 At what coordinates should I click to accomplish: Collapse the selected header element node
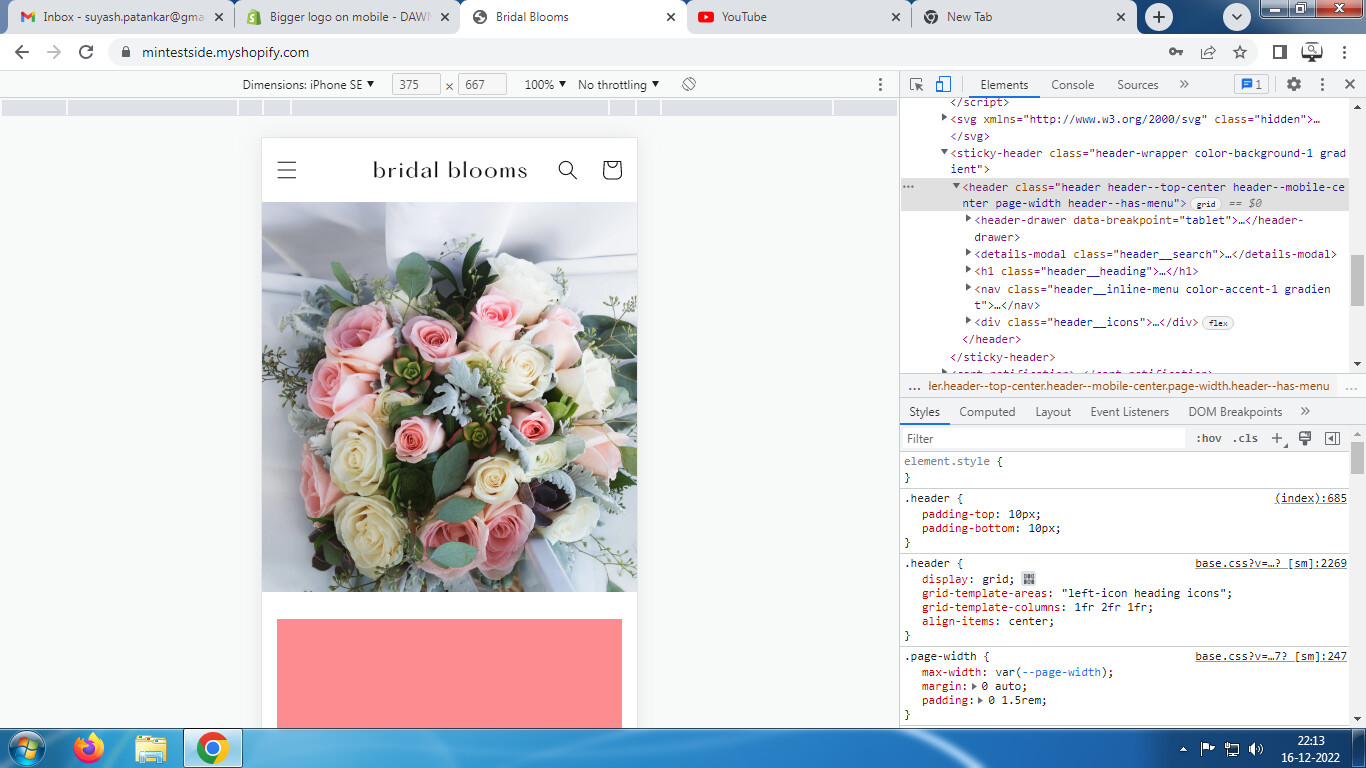click(956, 186)
